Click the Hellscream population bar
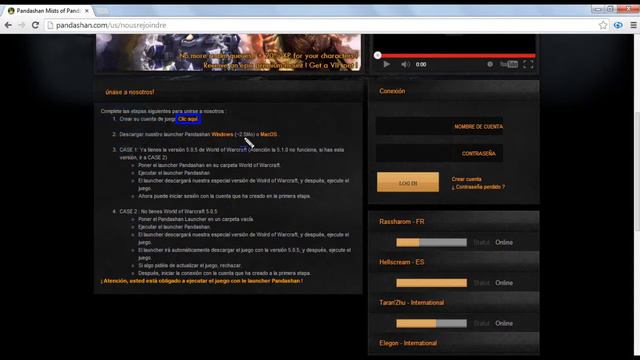Image resolution: width=640 pixels, height=360 pixels. click(431, 283)
